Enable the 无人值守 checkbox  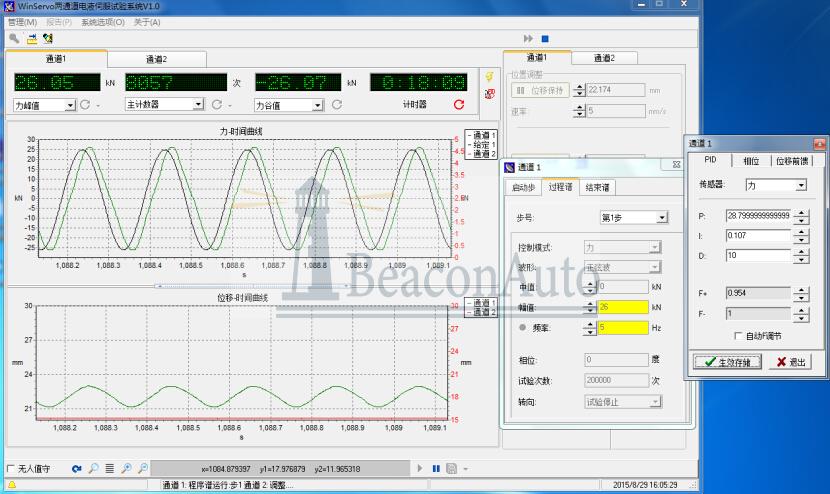click(x=12, y=468)
